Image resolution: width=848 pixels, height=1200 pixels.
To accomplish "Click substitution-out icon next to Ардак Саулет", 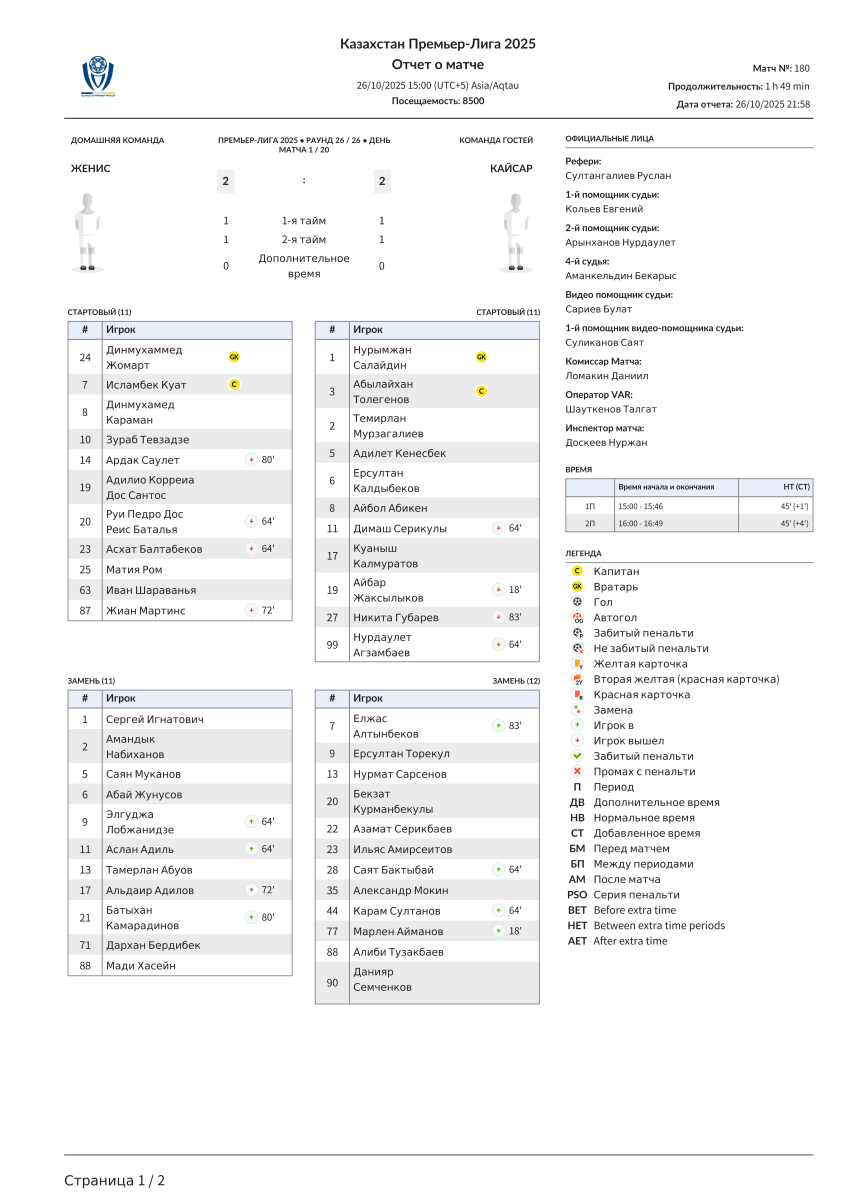I will point(251,460).
